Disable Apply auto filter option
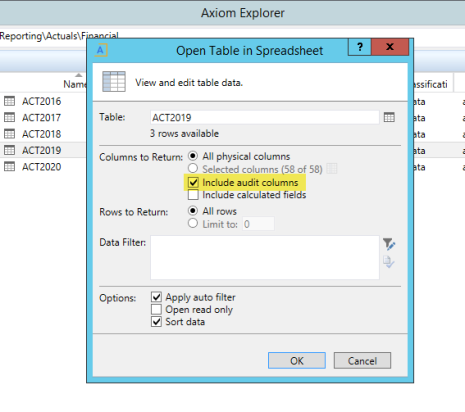This screenshot has height=412, width=465. click(x=156, y=297)
